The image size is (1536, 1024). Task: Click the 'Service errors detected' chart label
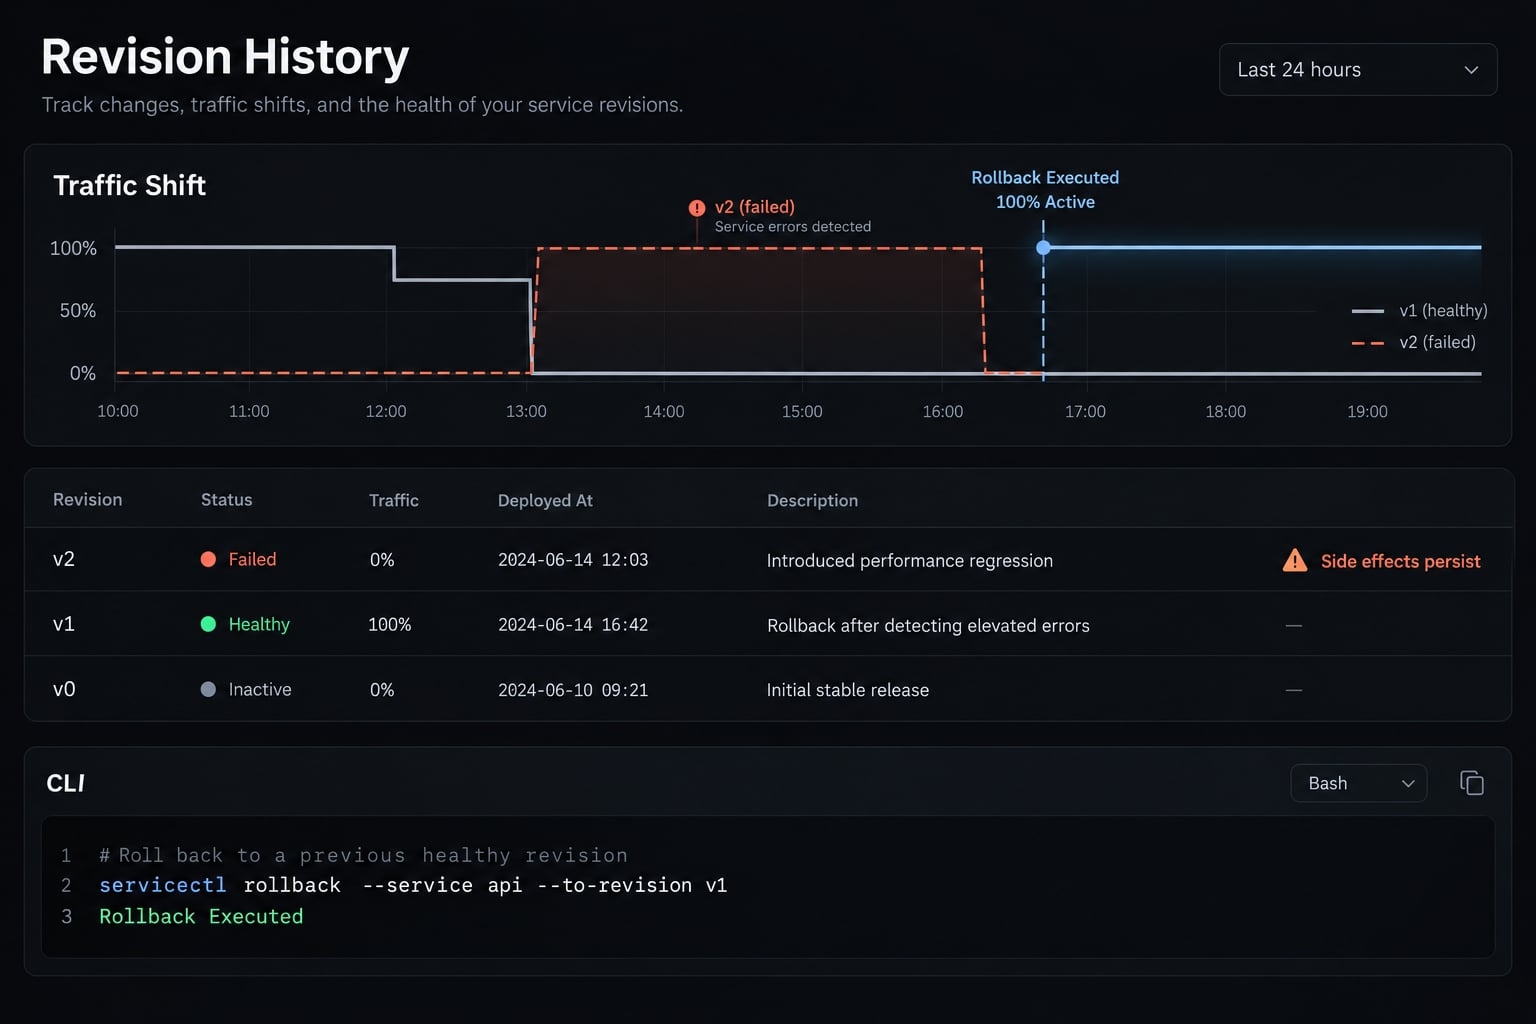point(793,227)
